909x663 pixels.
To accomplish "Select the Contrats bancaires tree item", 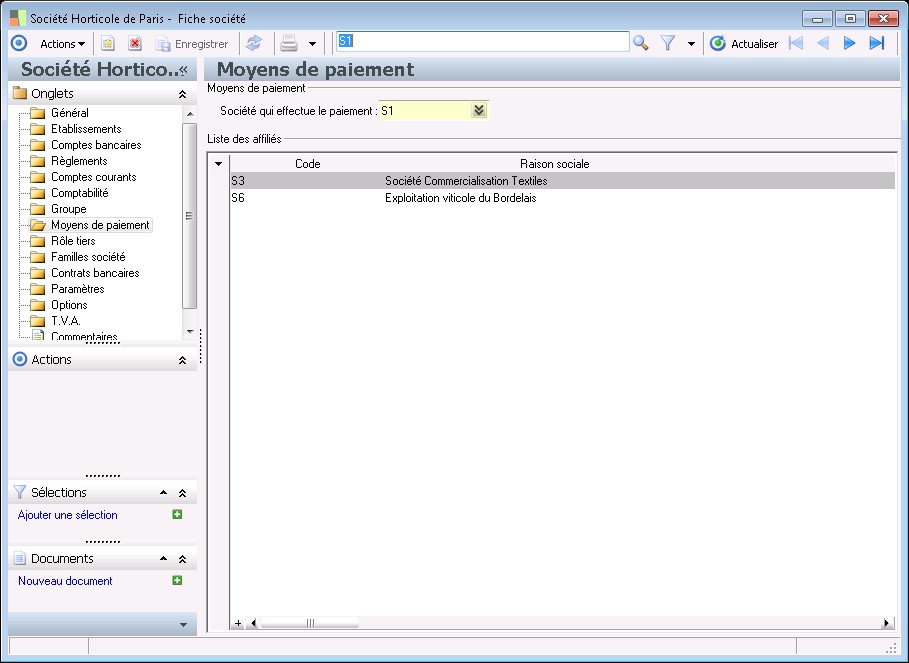I will (94, 273).
